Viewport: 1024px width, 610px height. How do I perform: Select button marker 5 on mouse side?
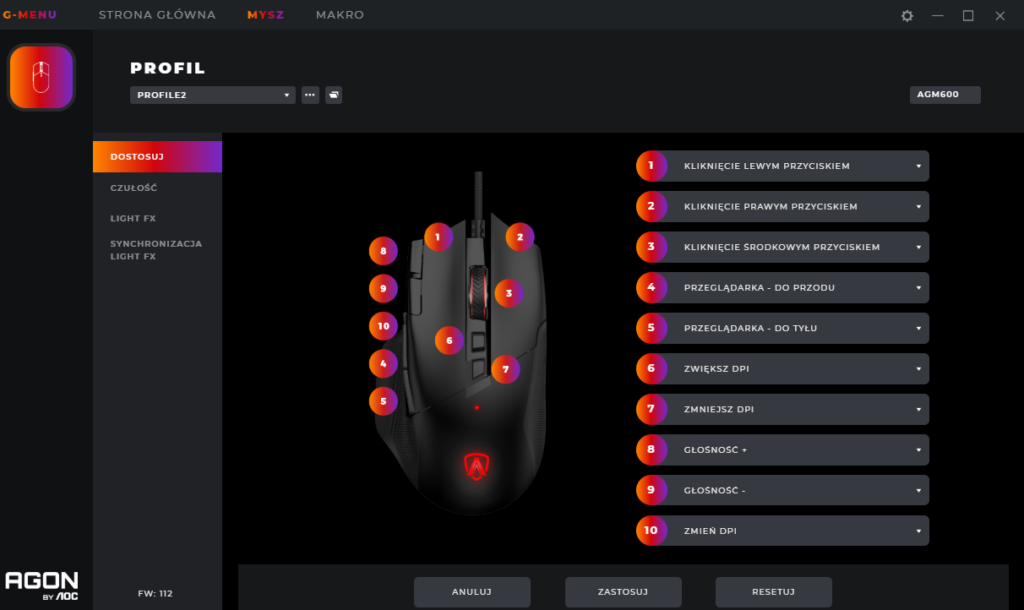pyautogui.click(x=383, y=401)
